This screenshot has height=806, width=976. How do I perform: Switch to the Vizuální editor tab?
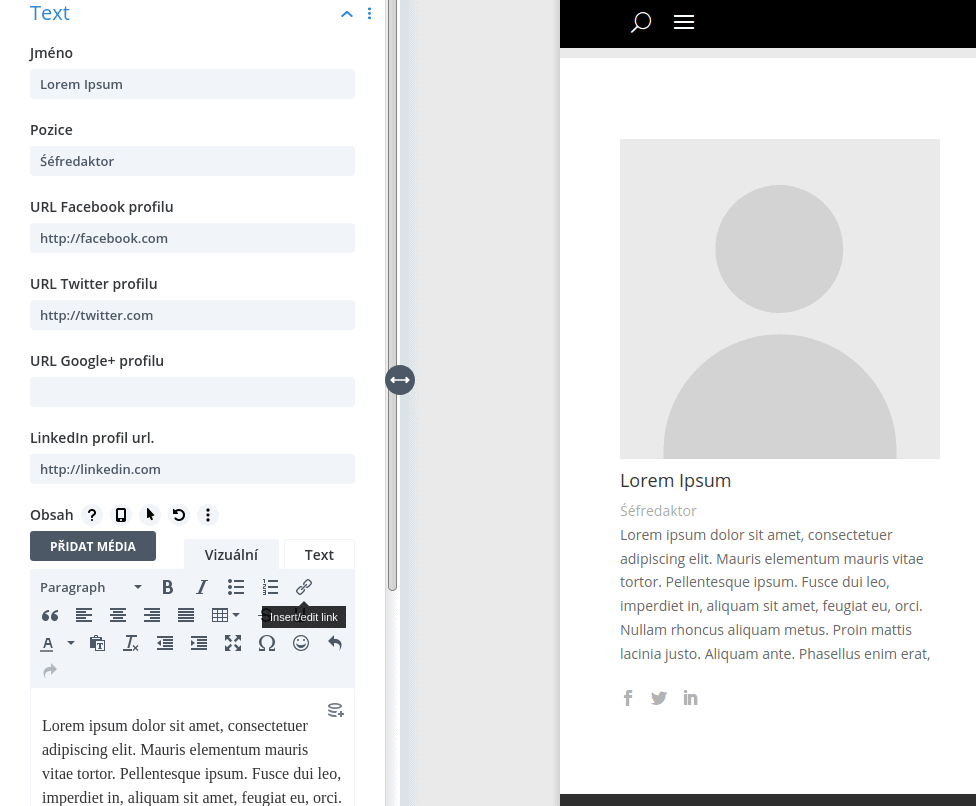231,555
